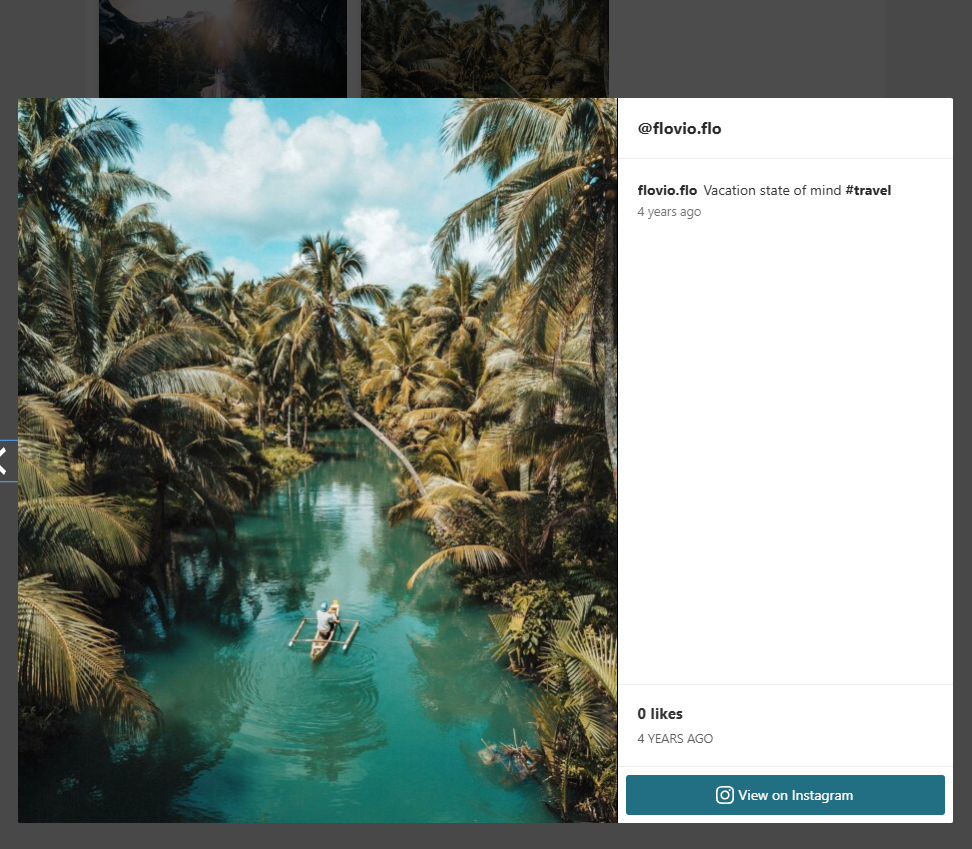
Task: Select the dimmed palm trees thumbnail behind the popup
Action: click(484, 48)
